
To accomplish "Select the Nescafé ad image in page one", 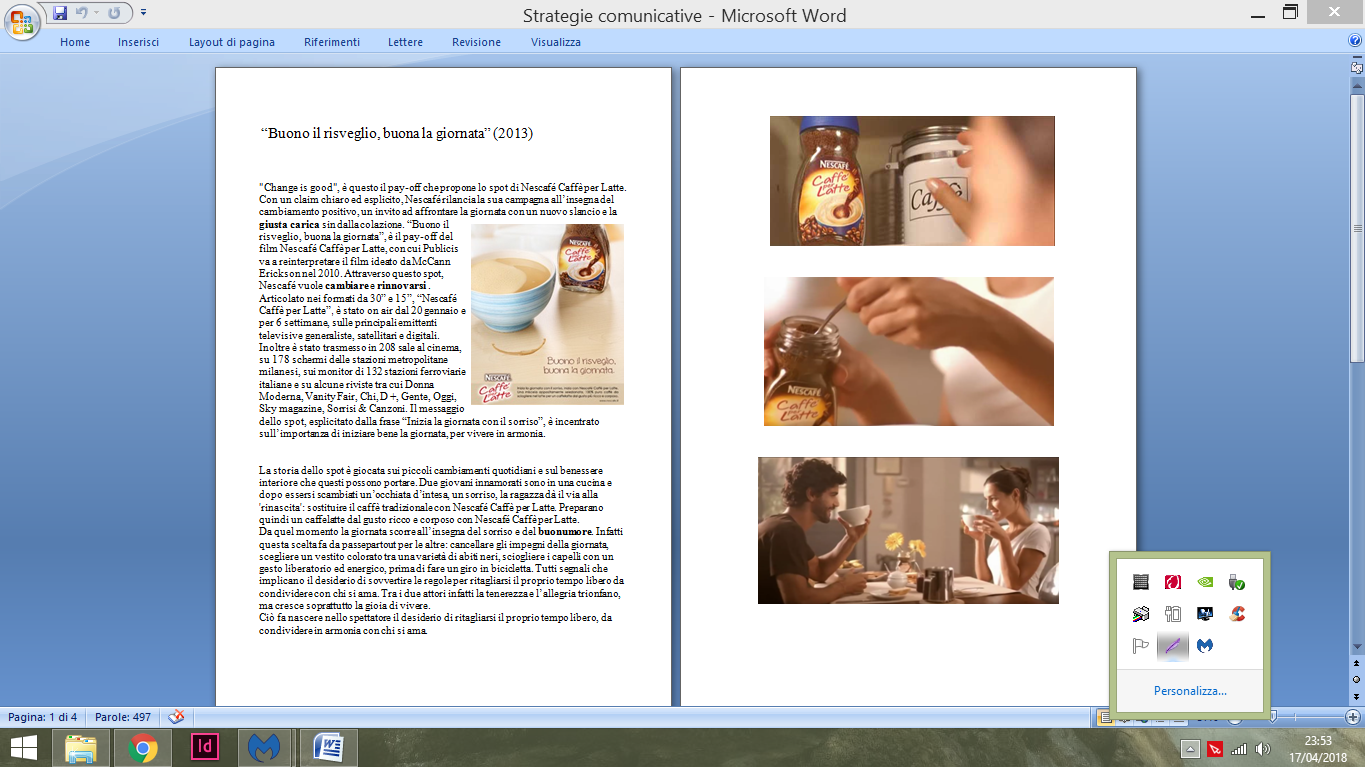I will point(547,314).
